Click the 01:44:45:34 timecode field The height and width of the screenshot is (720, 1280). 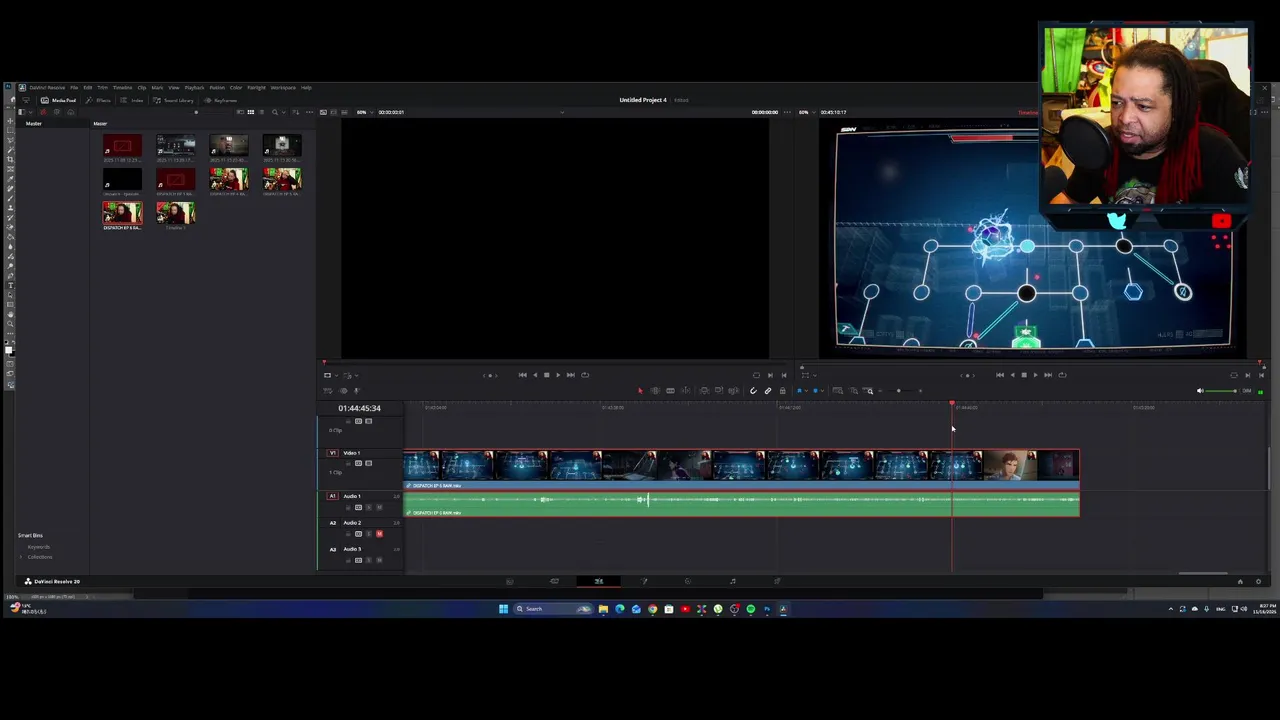click(359, 408)
